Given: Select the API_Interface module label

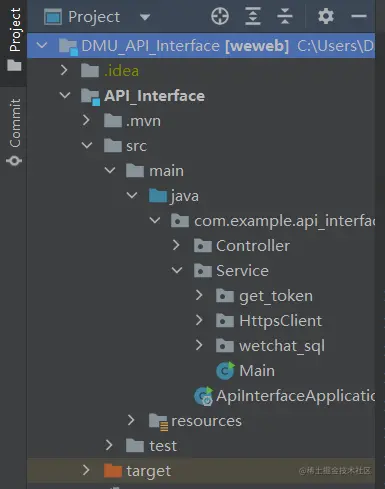Looking at the screenshot, I should pos(154,96).
